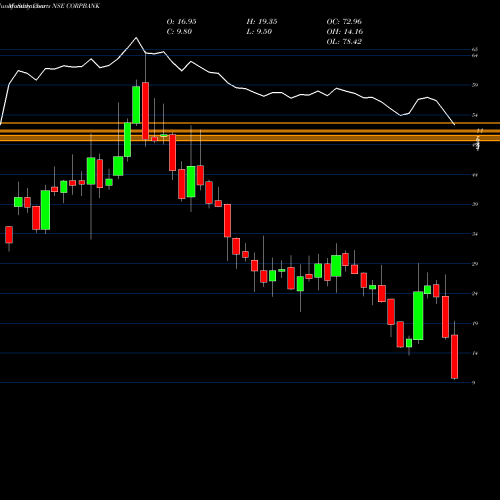The height and width of the screenshot is (500, 500).
Task: Click the peak of the white line
Action: pyautogui.click(x=136, y=38)
